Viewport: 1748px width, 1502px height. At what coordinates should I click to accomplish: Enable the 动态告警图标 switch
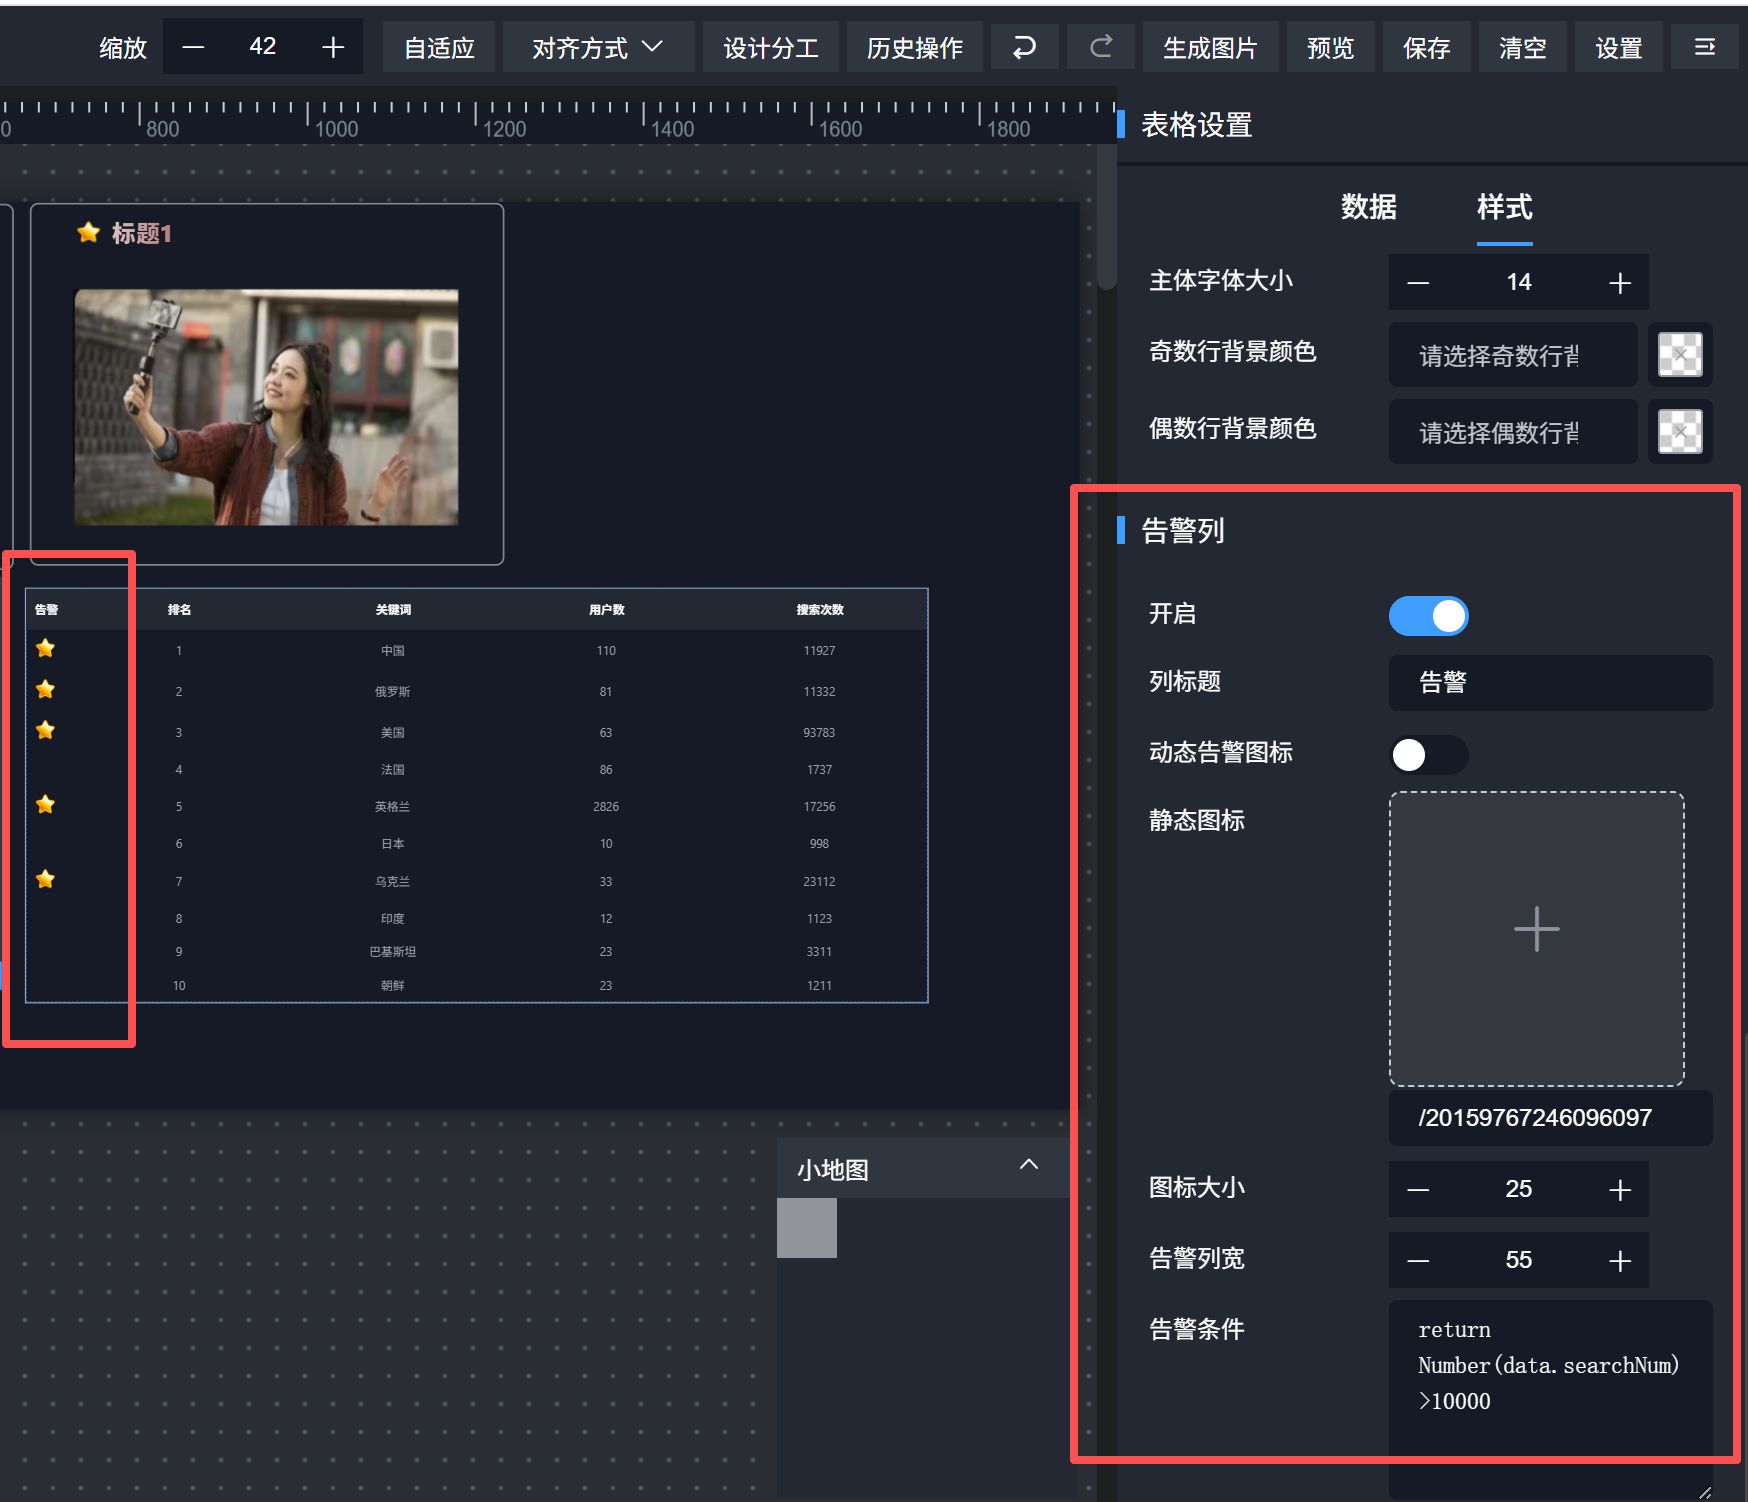[1429, 755]
